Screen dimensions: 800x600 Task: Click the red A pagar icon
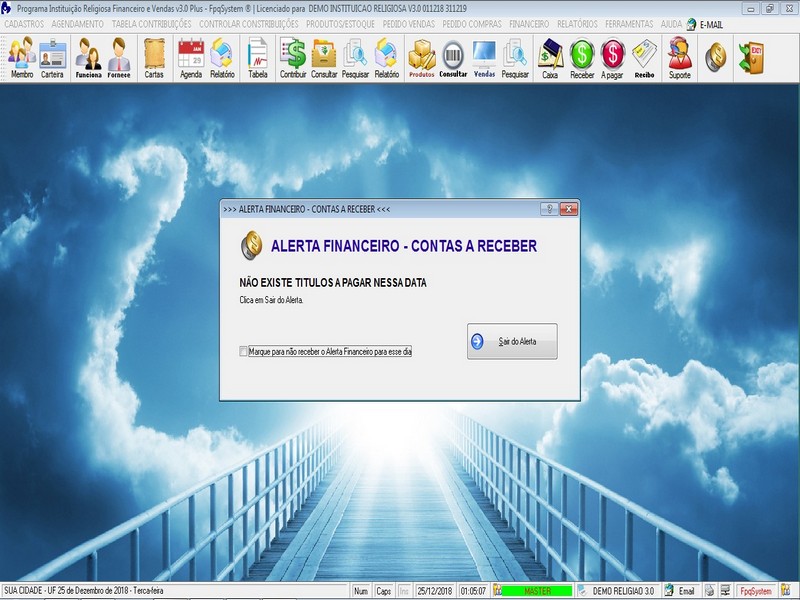pos(612,58)
